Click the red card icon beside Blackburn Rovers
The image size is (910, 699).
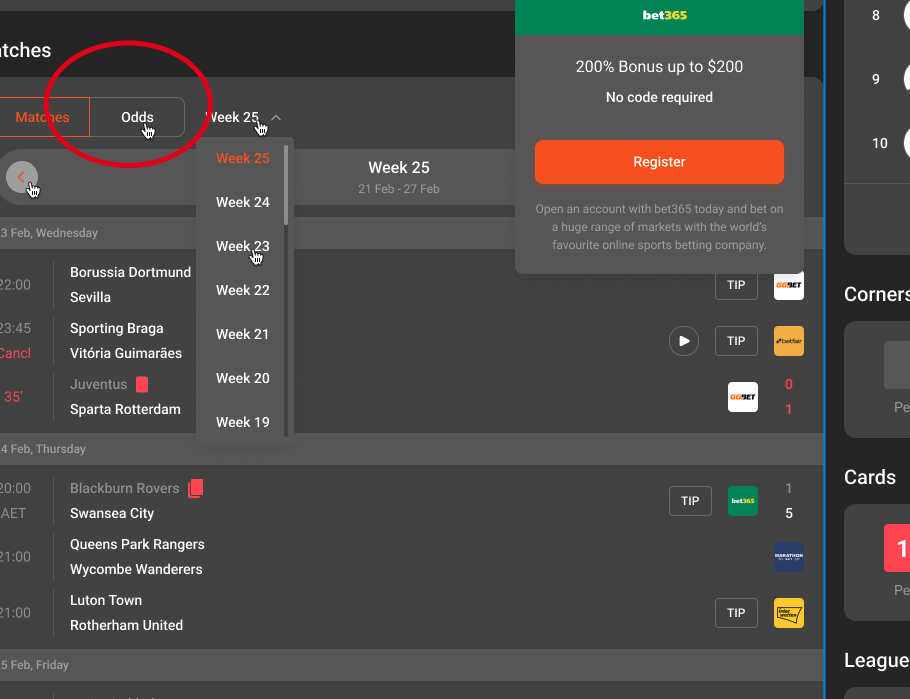[x=195, y=488]
